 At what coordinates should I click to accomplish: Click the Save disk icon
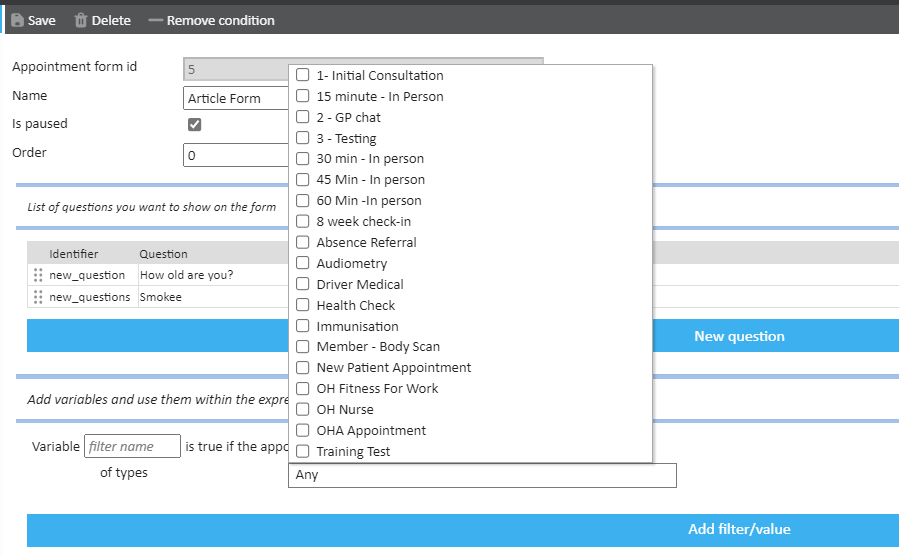click(17, 20)
